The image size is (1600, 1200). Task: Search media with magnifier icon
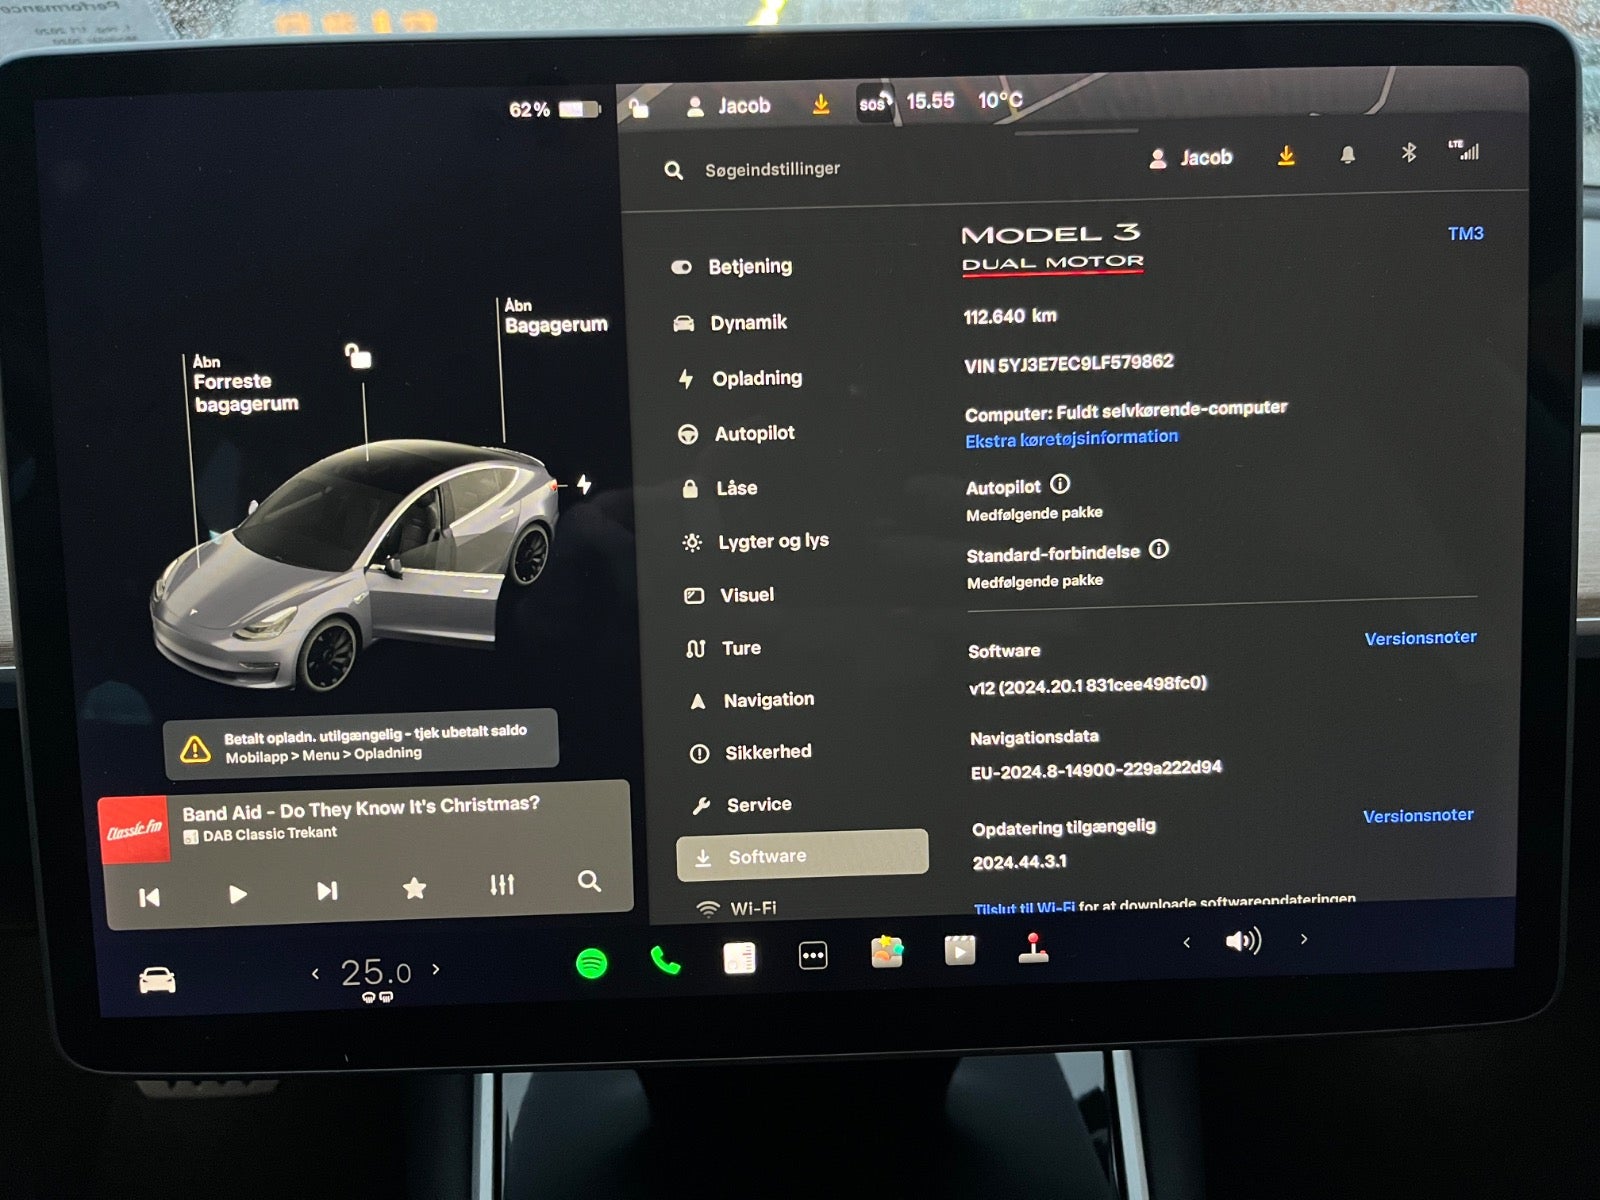(590, 881)
